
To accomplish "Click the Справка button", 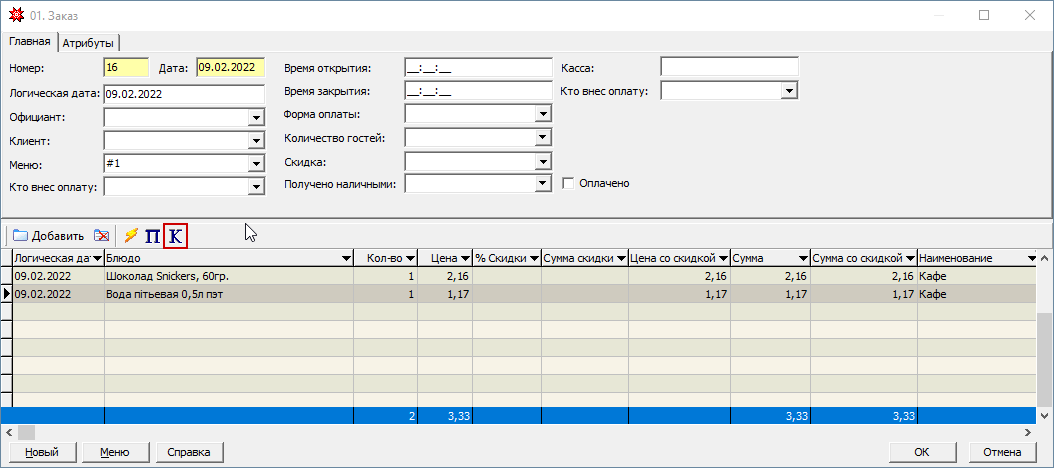I will click(x=188, y=452).
